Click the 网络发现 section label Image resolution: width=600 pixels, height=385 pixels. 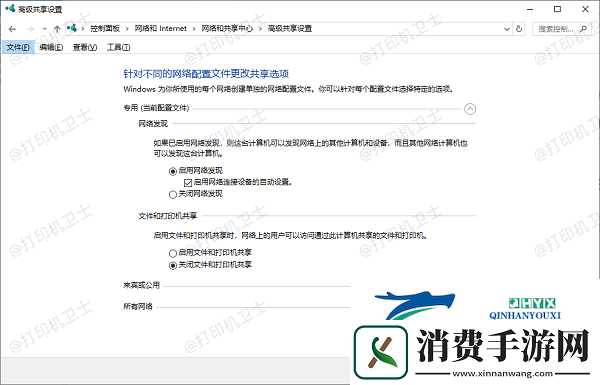pyautogui.click(x=153, y=124)
